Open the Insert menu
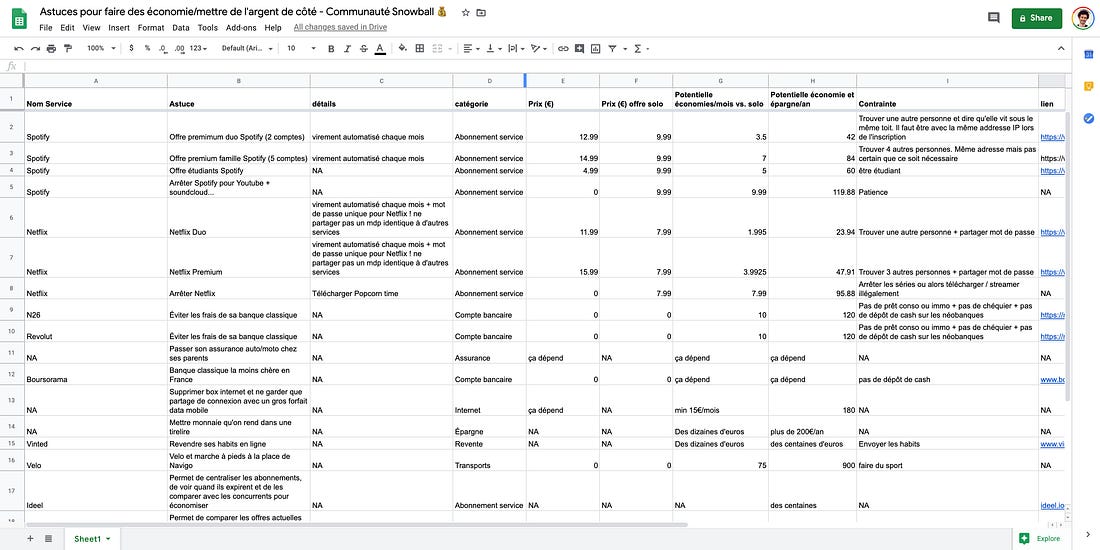This screenshot has width=1100, height=550. click(x=119, y=28)
